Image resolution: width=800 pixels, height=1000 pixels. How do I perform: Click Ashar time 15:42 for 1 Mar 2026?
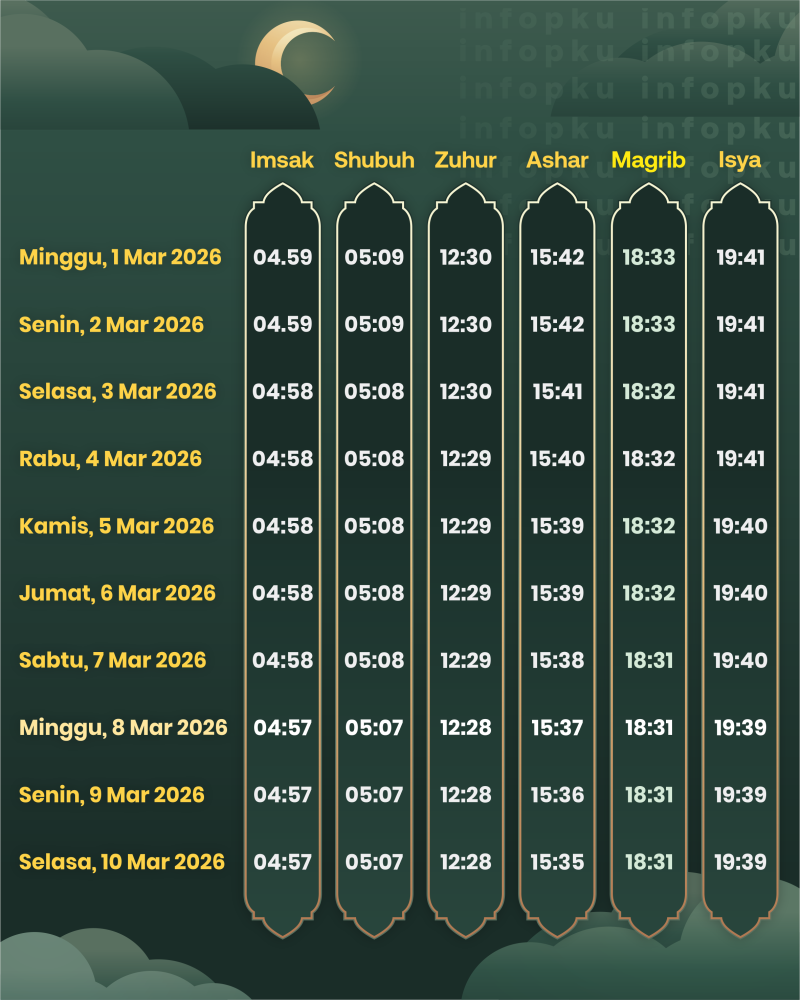557,257
